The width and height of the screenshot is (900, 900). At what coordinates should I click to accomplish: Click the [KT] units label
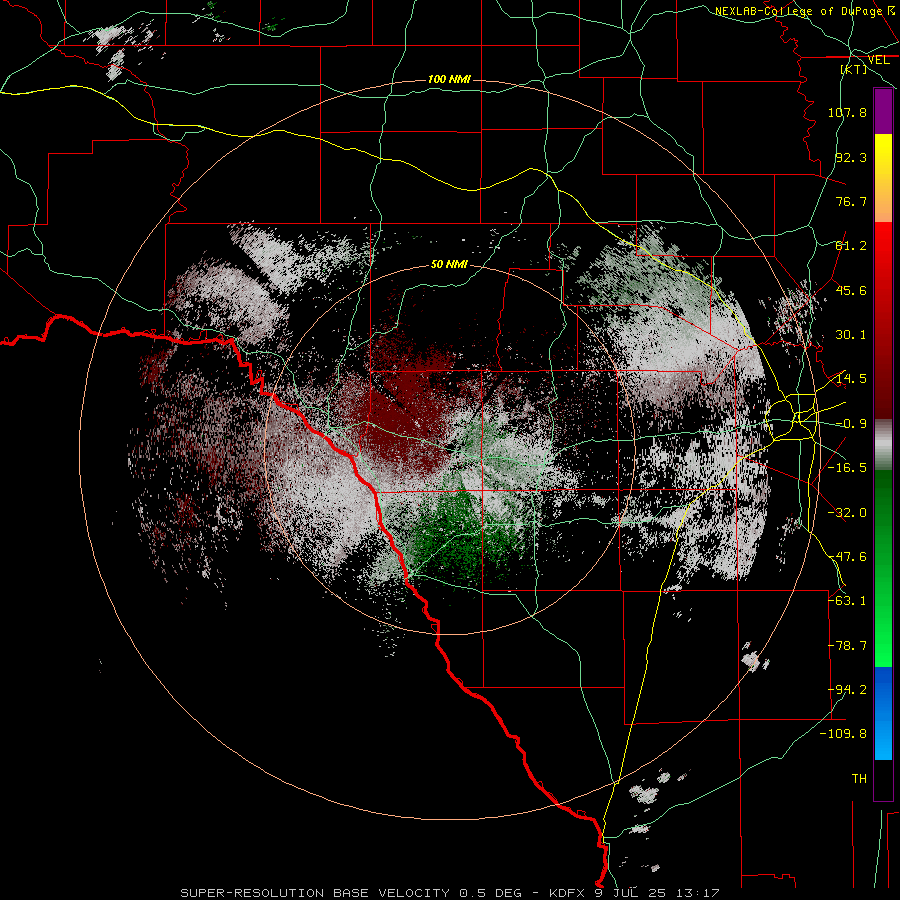coord(853,69)
